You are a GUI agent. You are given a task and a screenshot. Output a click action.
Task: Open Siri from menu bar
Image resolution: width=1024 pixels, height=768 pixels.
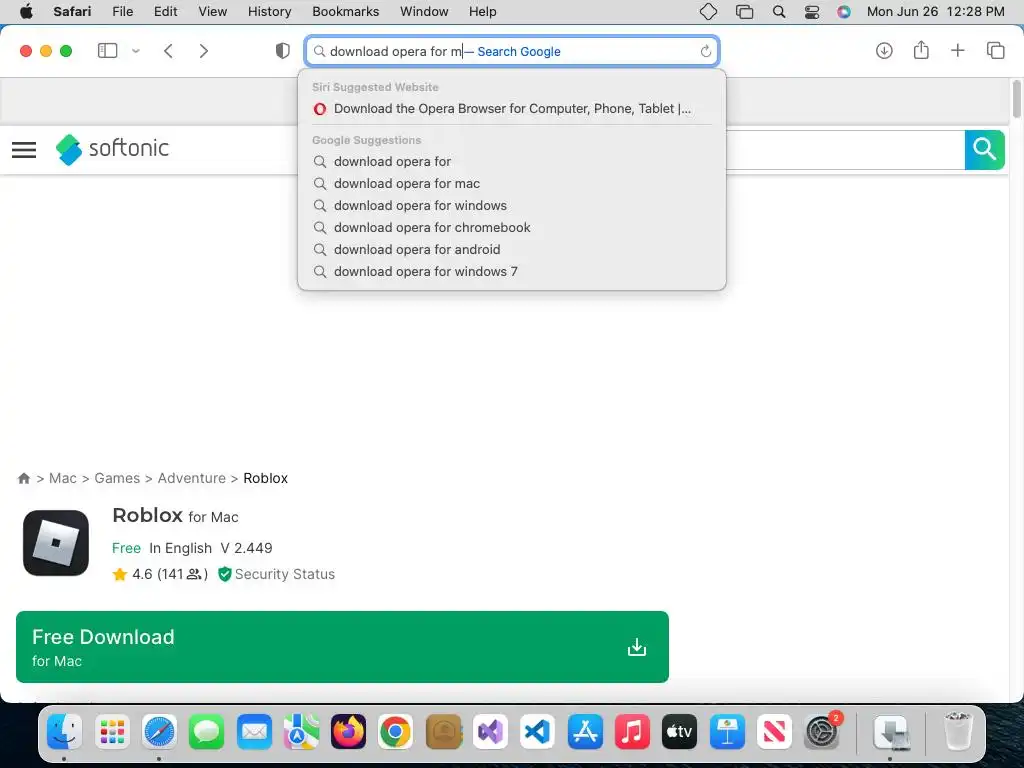click(x=844, y=12)
